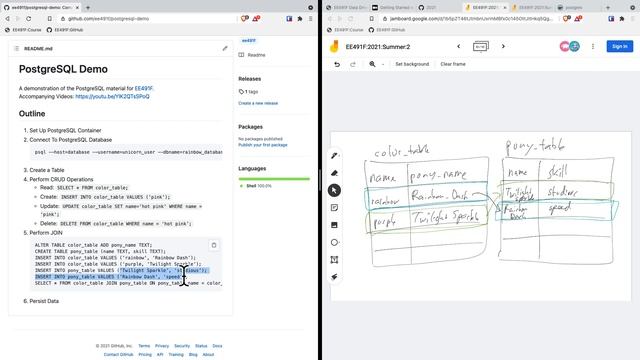Open the 1 tags link under Releases
Screen dimensions: 640x360
pyautogui.click(x=248, y=91)
